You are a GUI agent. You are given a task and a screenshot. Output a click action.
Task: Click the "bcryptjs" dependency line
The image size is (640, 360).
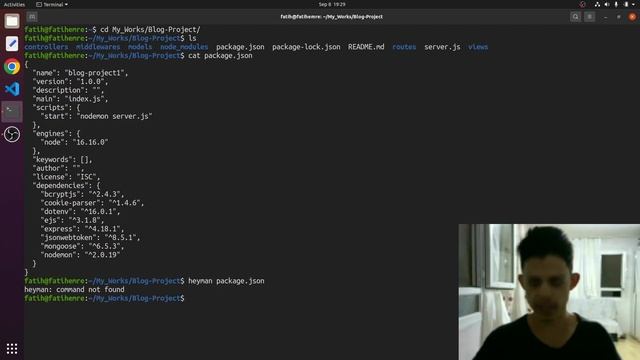point(82,194)
